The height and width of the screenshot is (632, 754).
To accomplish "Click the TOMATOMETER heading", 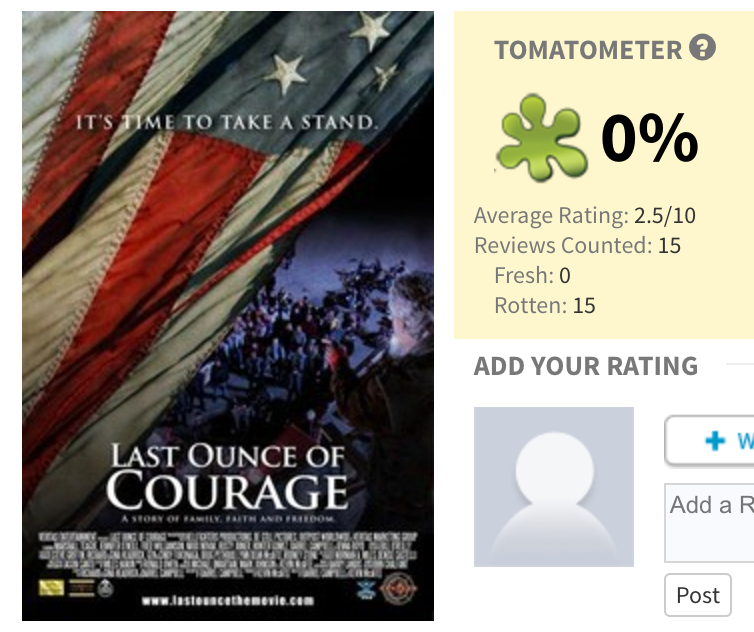I will [x=588, y=50].
